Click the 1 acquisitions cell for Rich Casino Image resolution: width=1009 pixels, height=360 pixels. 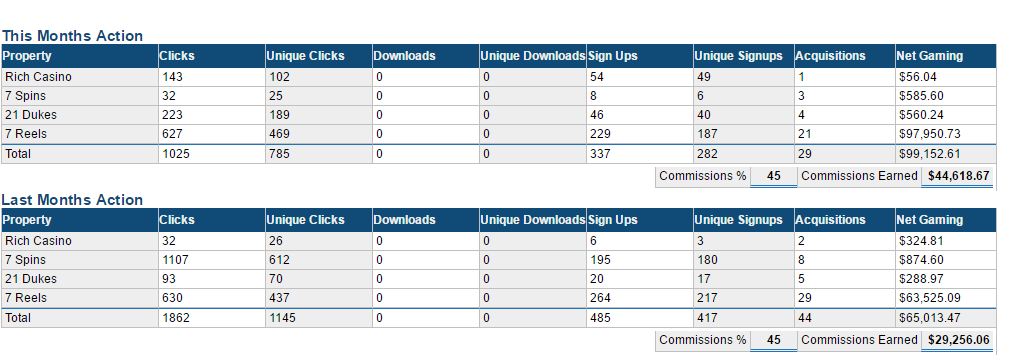[844, 77]
